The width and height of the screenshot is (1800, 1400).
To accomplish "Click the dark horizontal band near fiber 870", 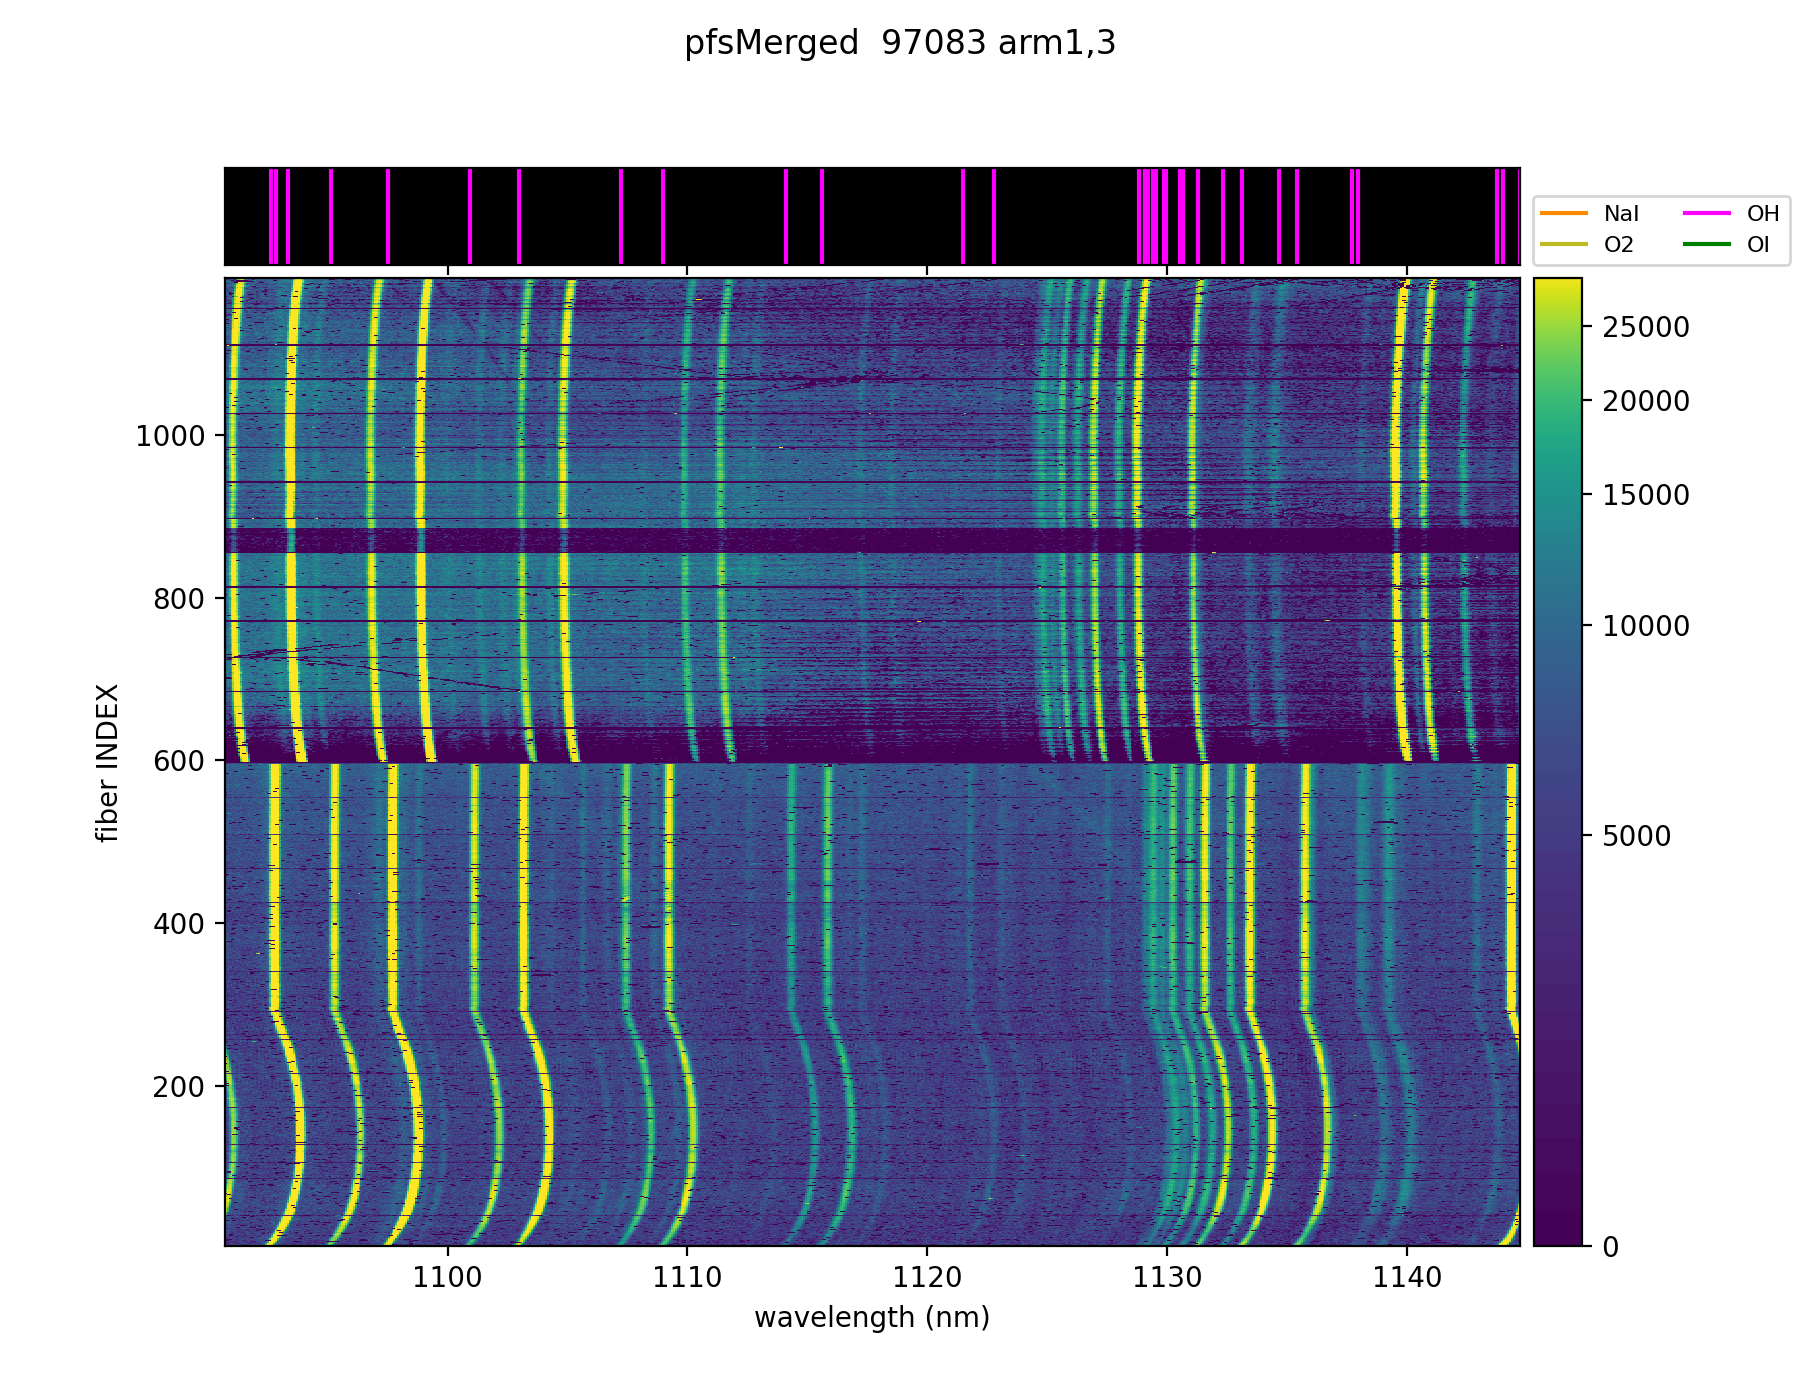I will (871, 541).
